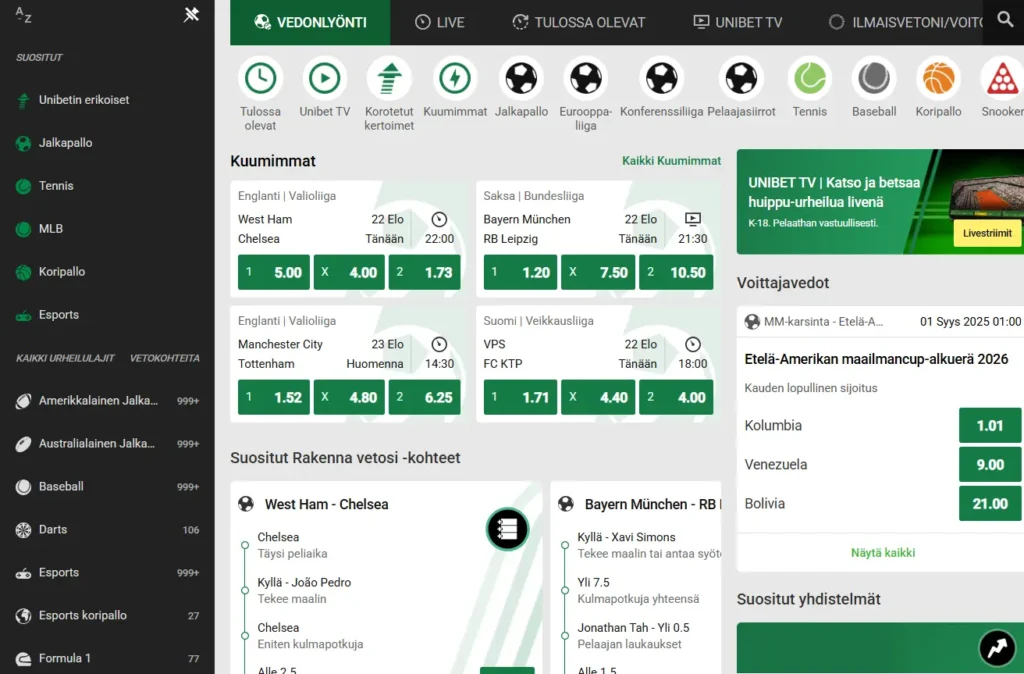
Task: Switch to the LIVE tab
Action: click(440, 22)
